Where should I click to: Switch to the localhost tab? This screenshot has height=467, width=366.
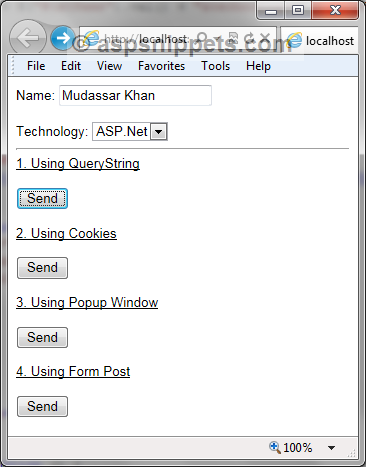(x=319, y=41)
